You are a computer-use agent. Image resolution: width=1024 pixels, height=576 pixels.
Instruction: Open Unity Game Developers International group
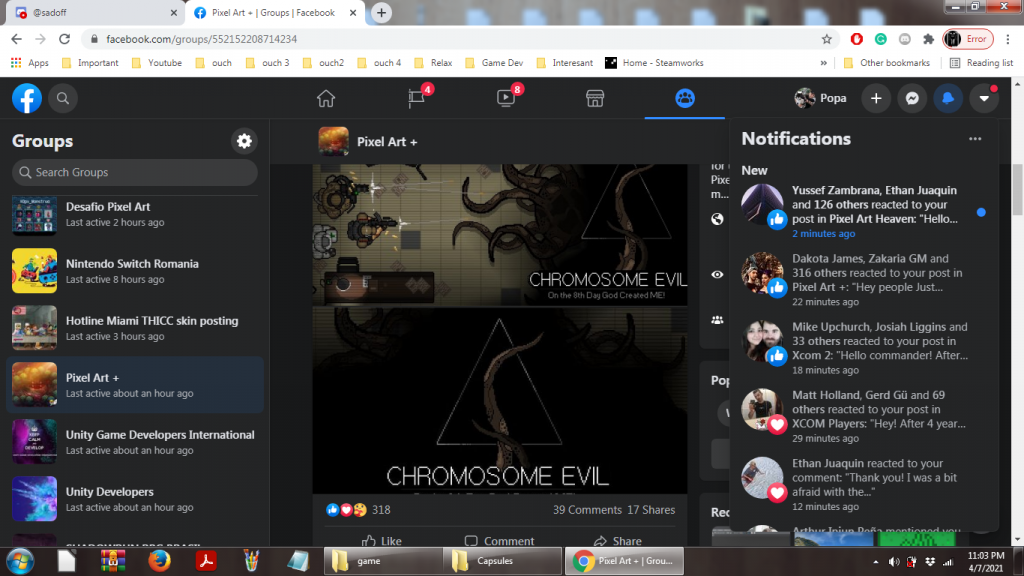pyautogui.click(x=135, y=441)
